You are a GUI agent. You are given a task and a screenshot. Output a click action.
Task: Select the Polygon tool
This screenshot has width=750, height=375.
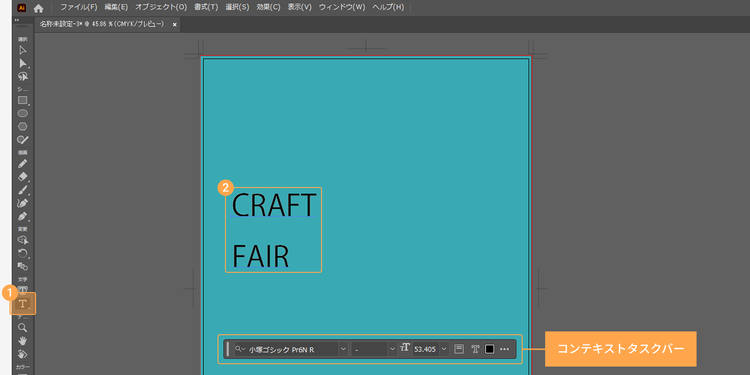[x=22, y=126]
